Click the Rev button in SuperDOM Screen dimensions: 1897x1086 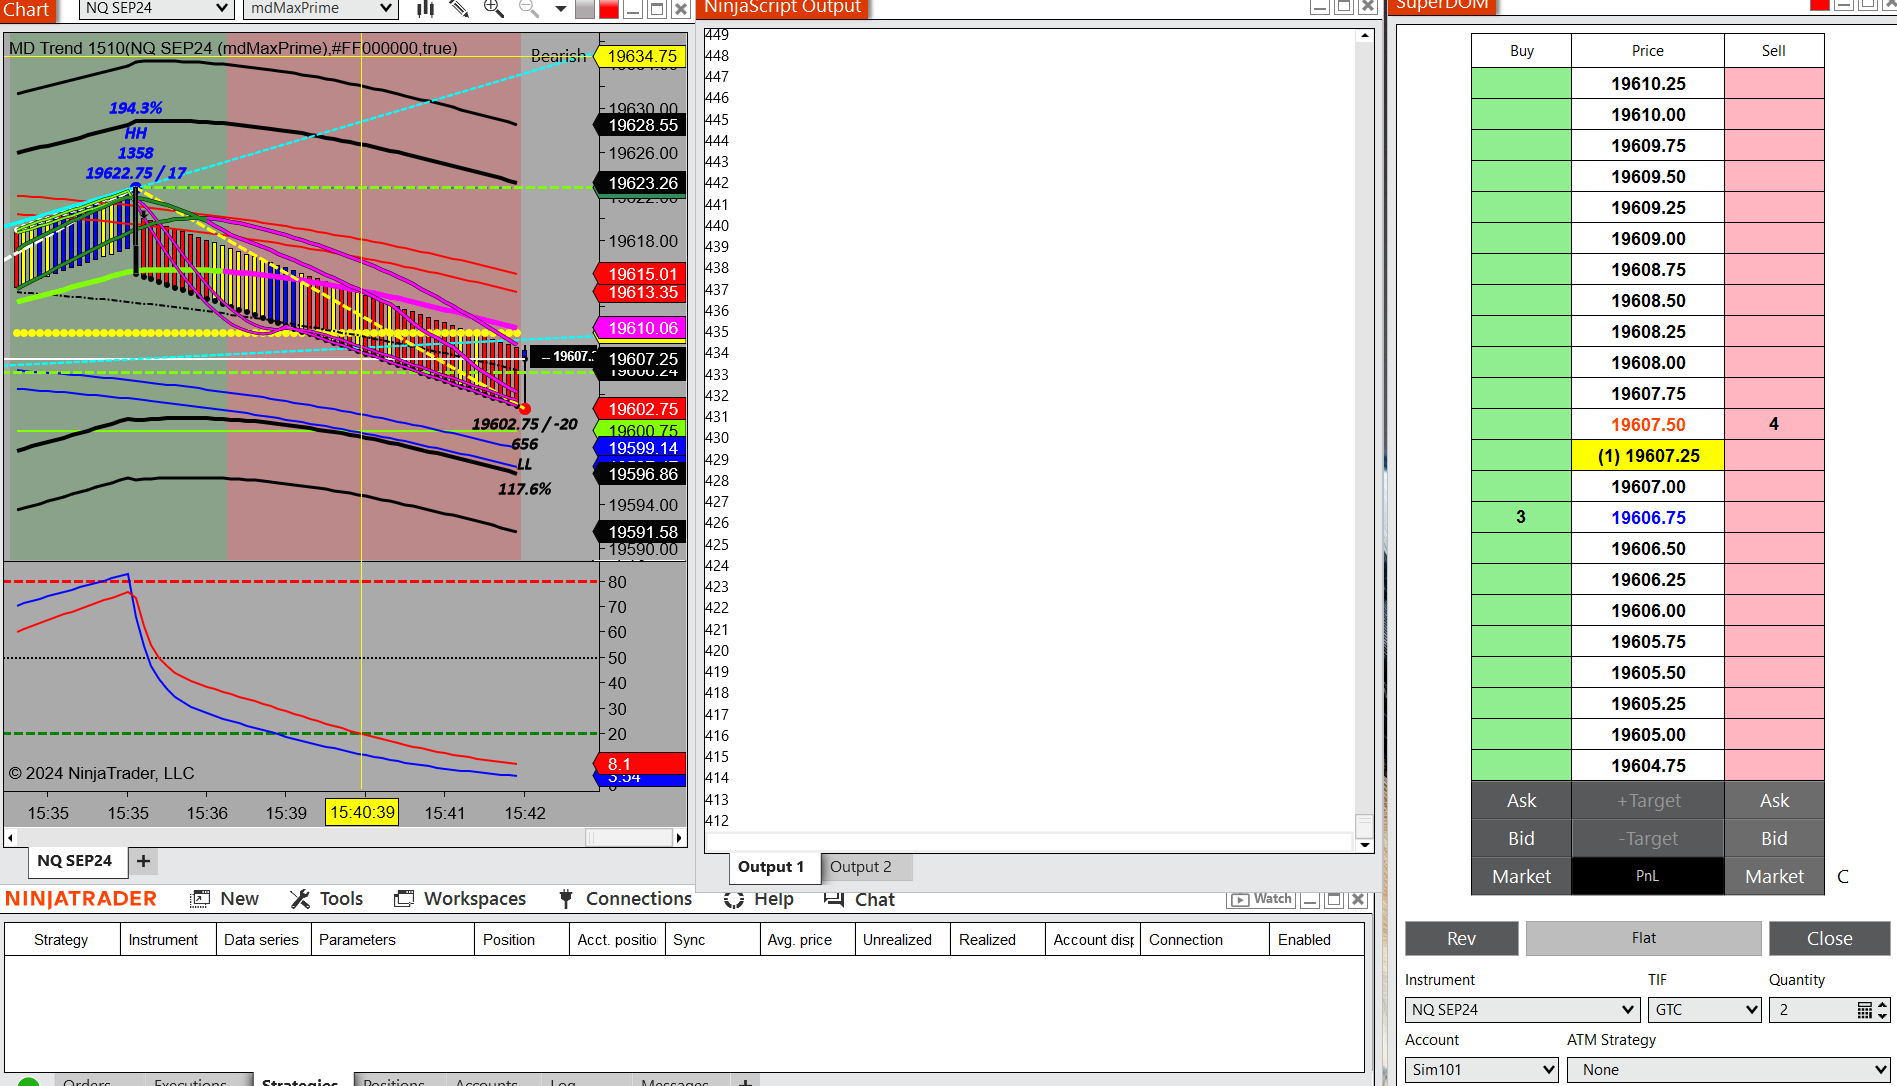point(1461,939)
